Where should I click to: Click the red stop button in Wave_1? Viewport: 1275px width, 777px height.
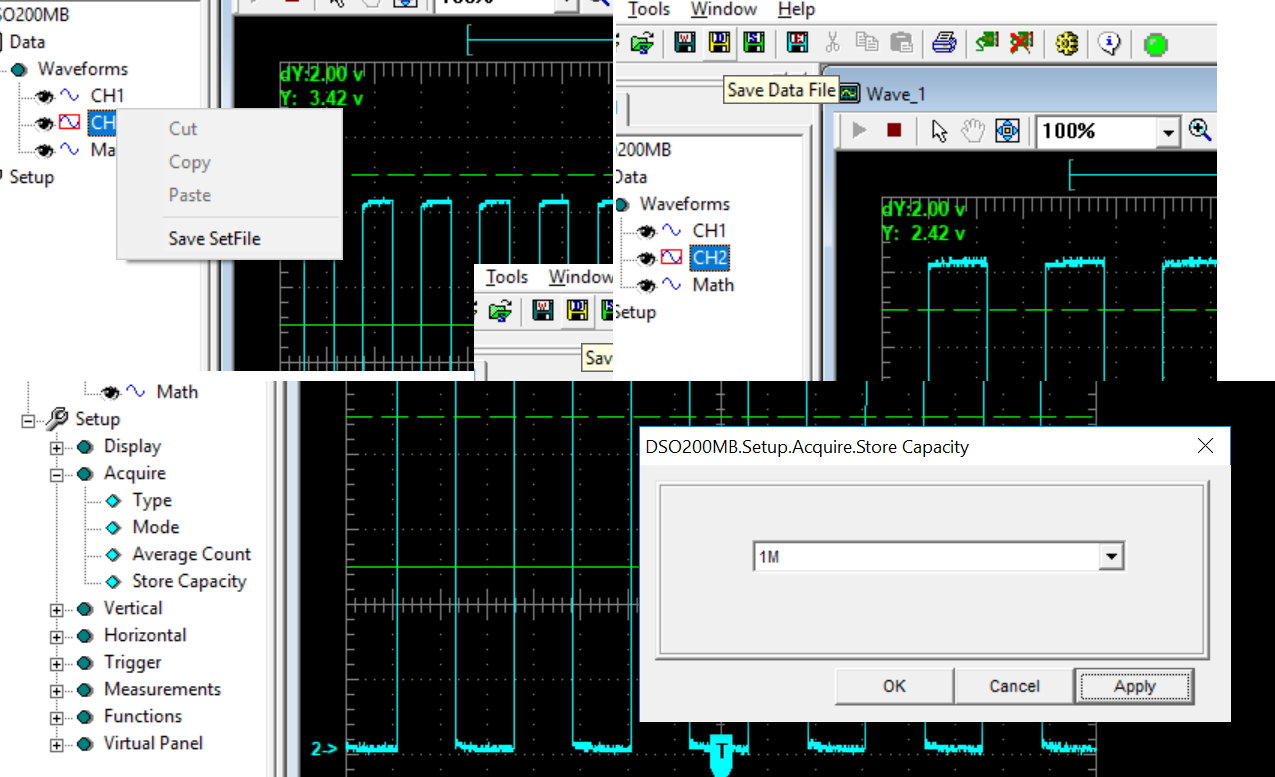coord(894,130)
